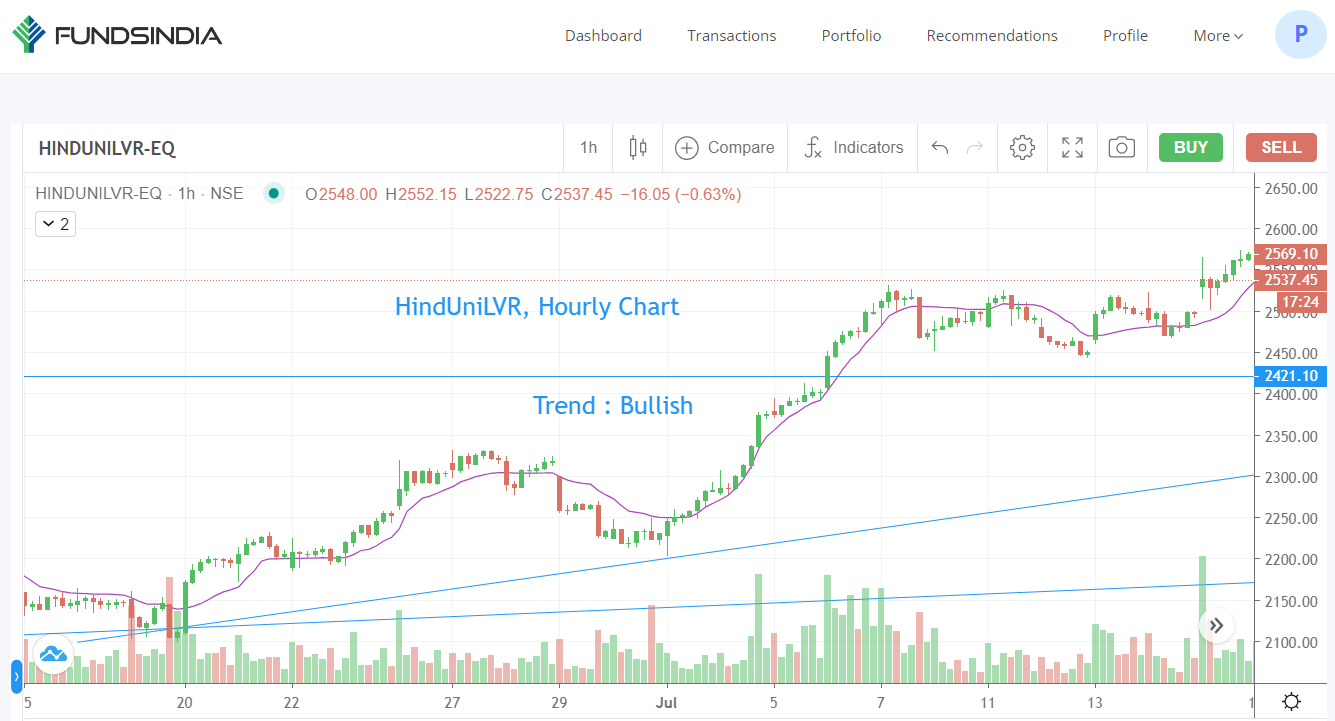Image resolution: width=1335 pixels, height=721 pixels.
Task: Open the Dashboard page
Action: [x=603, y=36]
